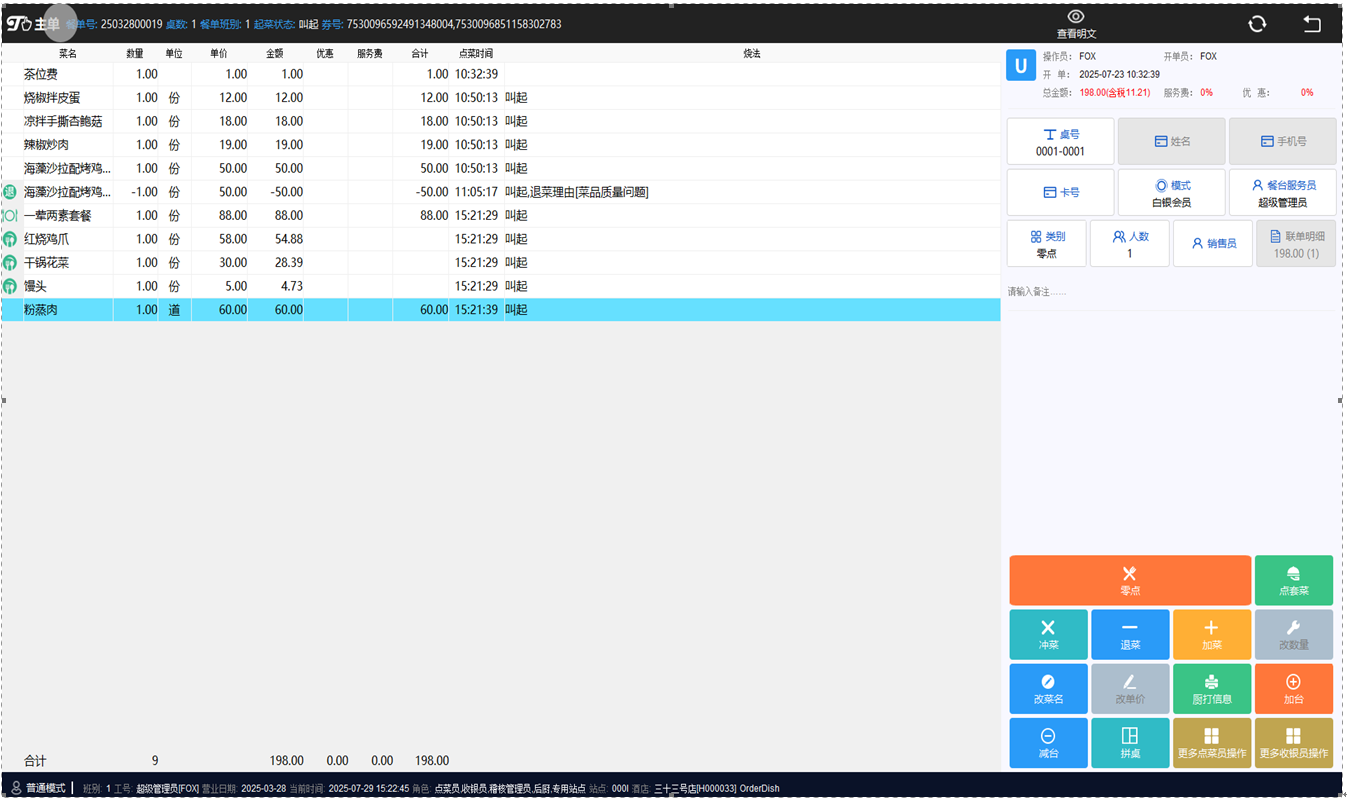Click the orange 零点 order button
This screenshot has height=800, width=1347.
pyautogui.click(x=1130, y=580)
